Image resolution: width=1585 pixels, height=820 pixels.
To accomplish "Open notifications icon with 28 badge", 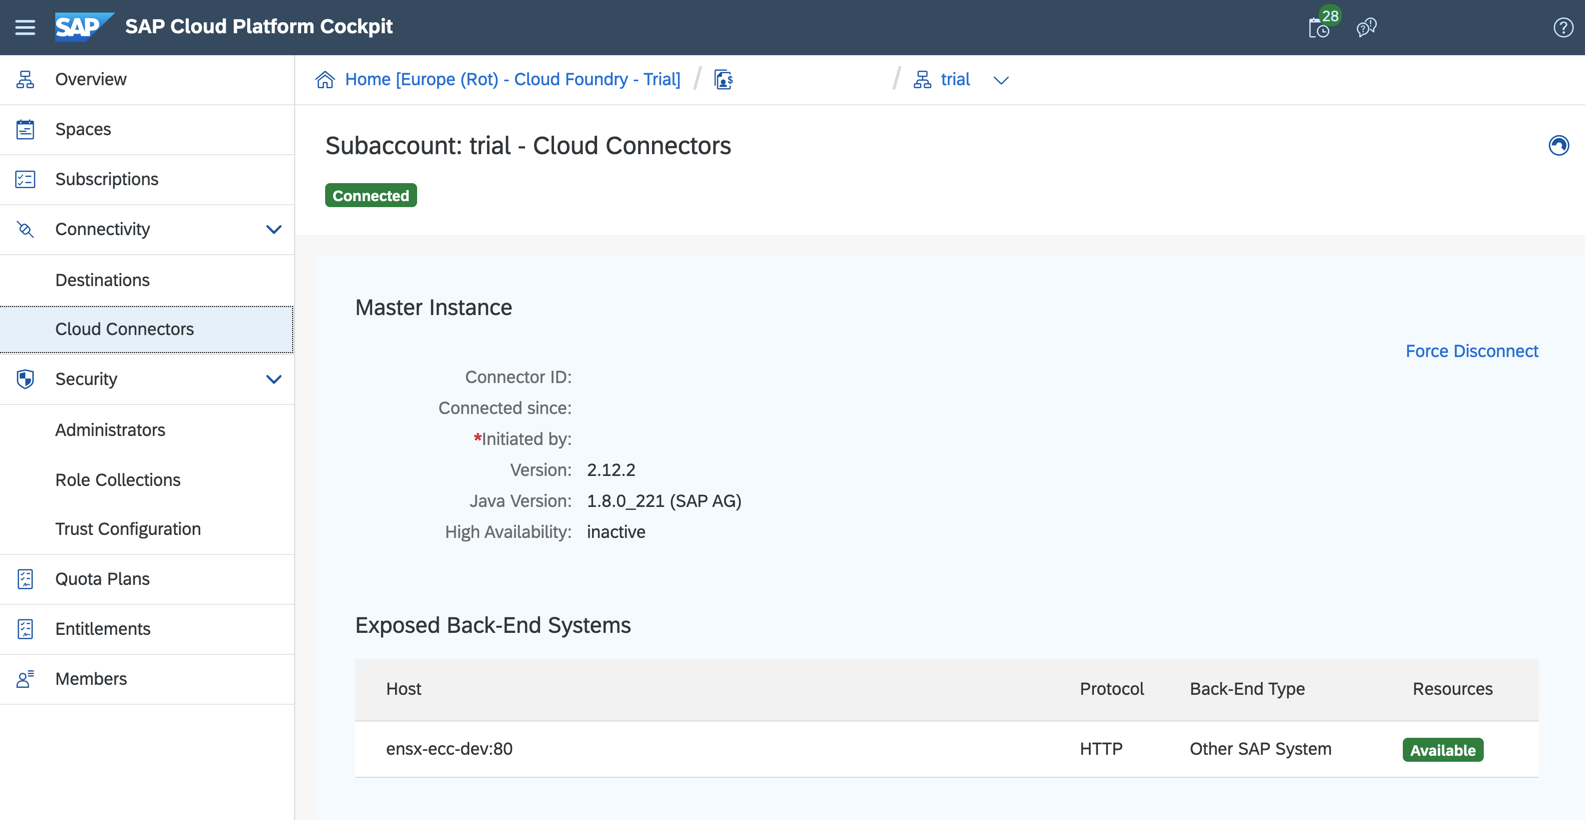I will coord(1321,26).
